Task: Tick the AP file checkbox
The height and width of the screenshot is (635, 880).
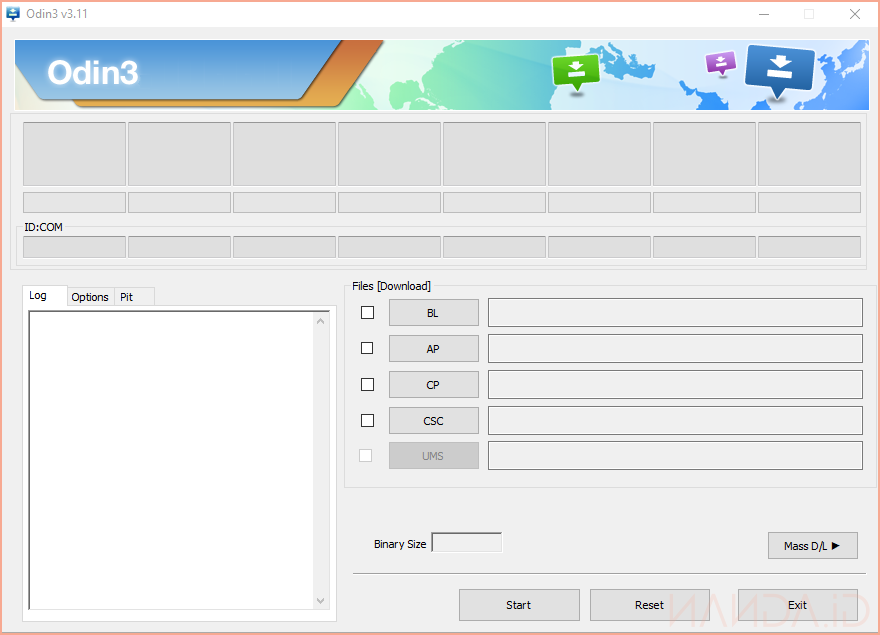Action: 367,348
